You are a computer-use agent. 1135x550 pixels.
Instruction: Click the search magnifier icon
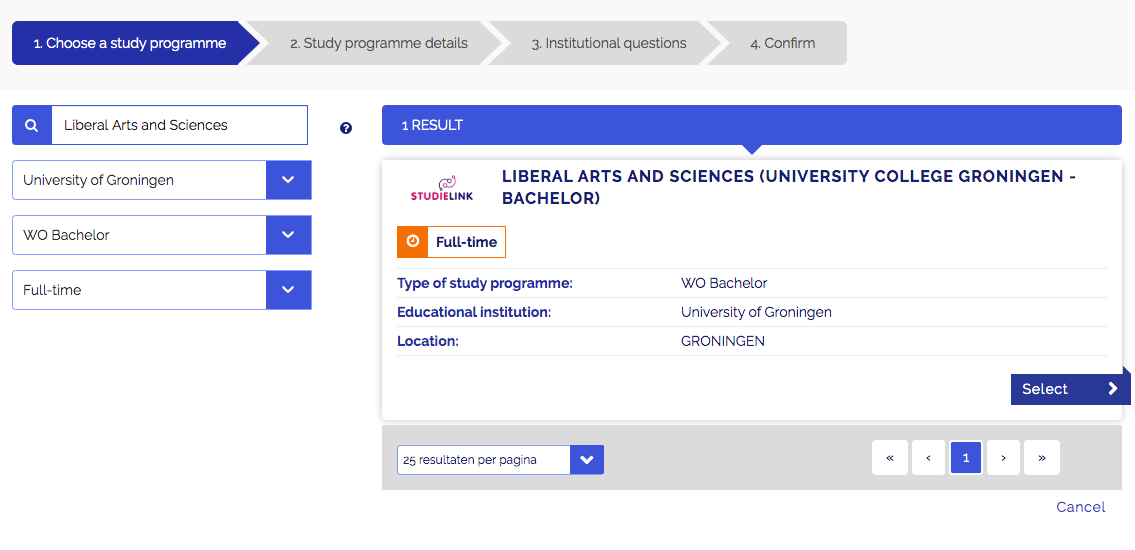pos(32,125)
